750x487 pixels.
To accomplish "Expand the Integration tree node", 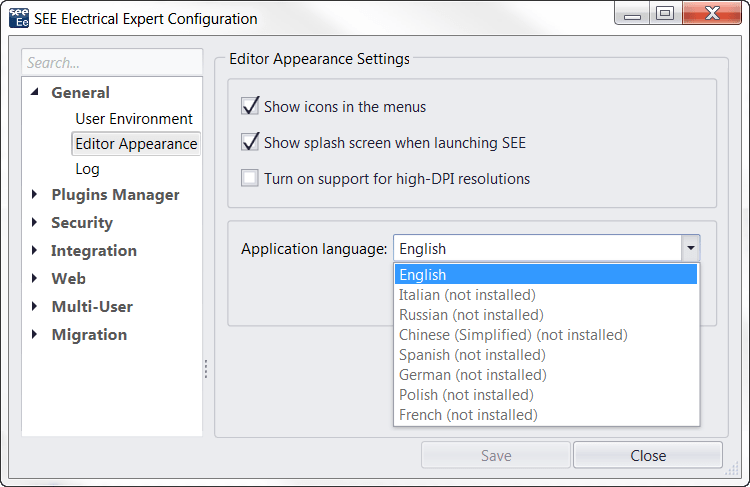I will pyautogui.click(x=36, y=251).
